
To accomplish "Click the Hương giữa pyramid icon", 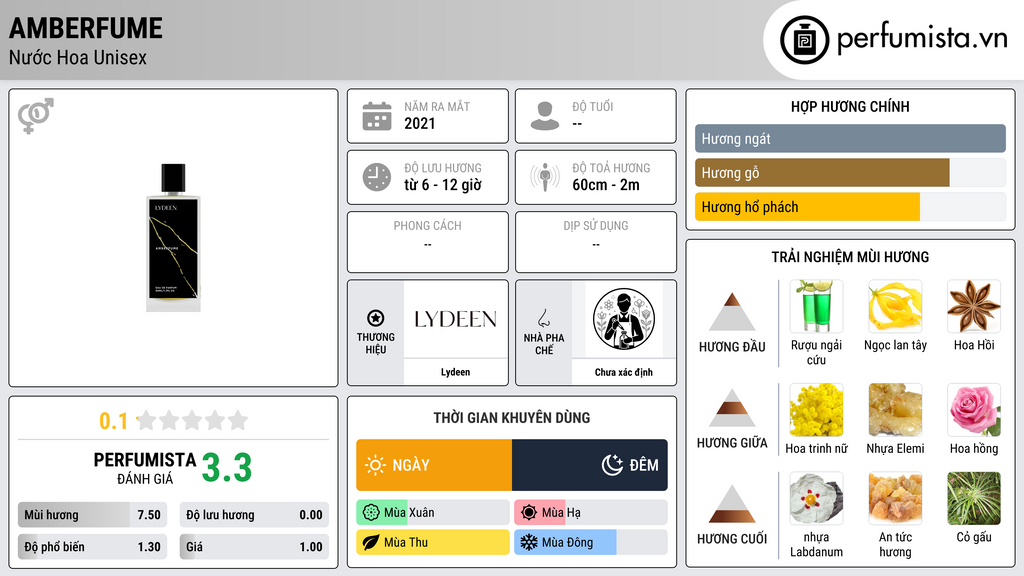I will [732, 408].
